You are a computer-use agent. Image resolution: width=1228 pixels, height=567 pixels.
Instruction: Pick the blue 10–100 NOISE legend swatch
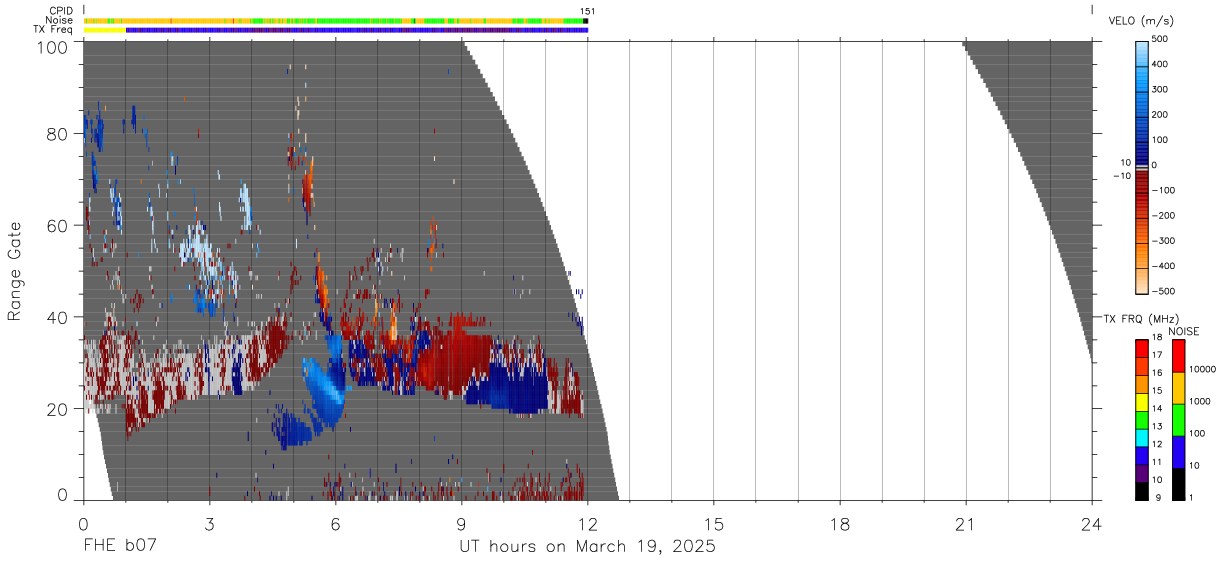[1178, 452]
